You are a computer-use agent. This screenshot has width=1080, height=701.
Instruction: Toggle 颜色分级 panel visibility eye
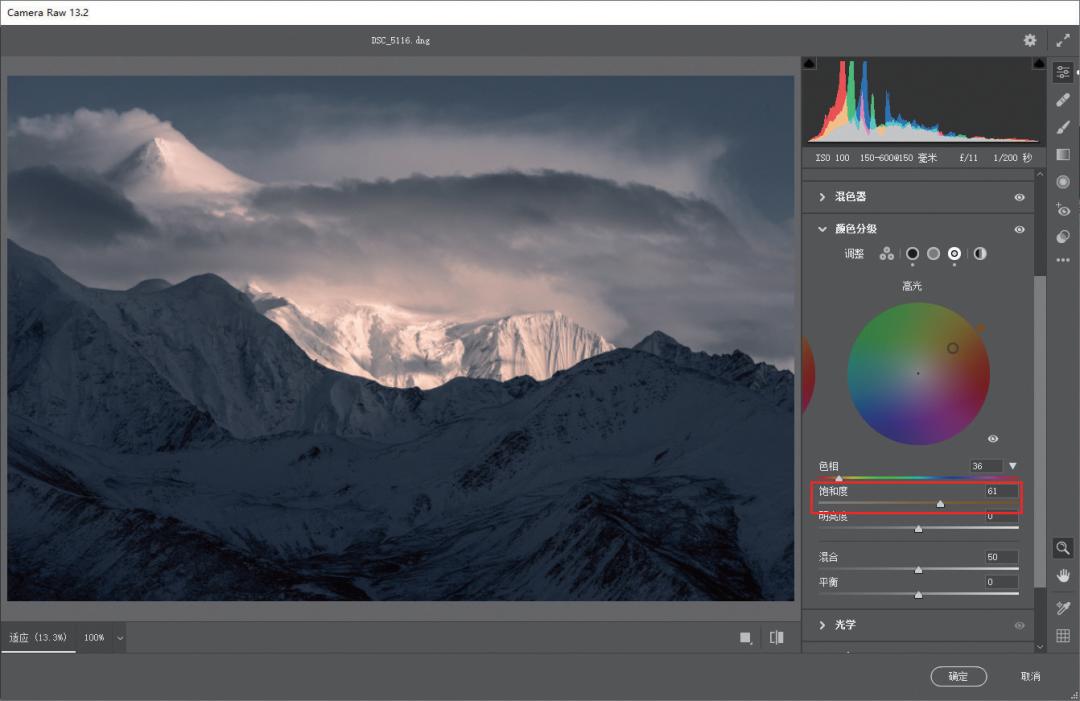click(x=1019, y=229)
